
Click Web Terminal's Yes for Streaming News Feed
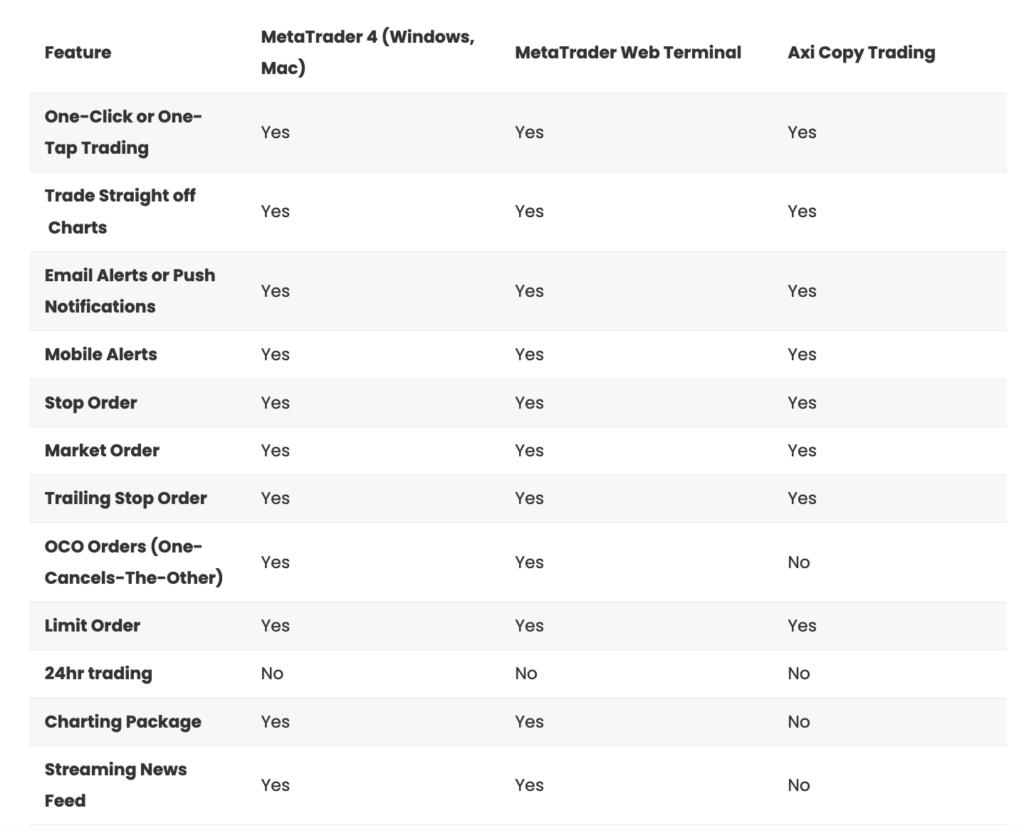coord(529,785)
